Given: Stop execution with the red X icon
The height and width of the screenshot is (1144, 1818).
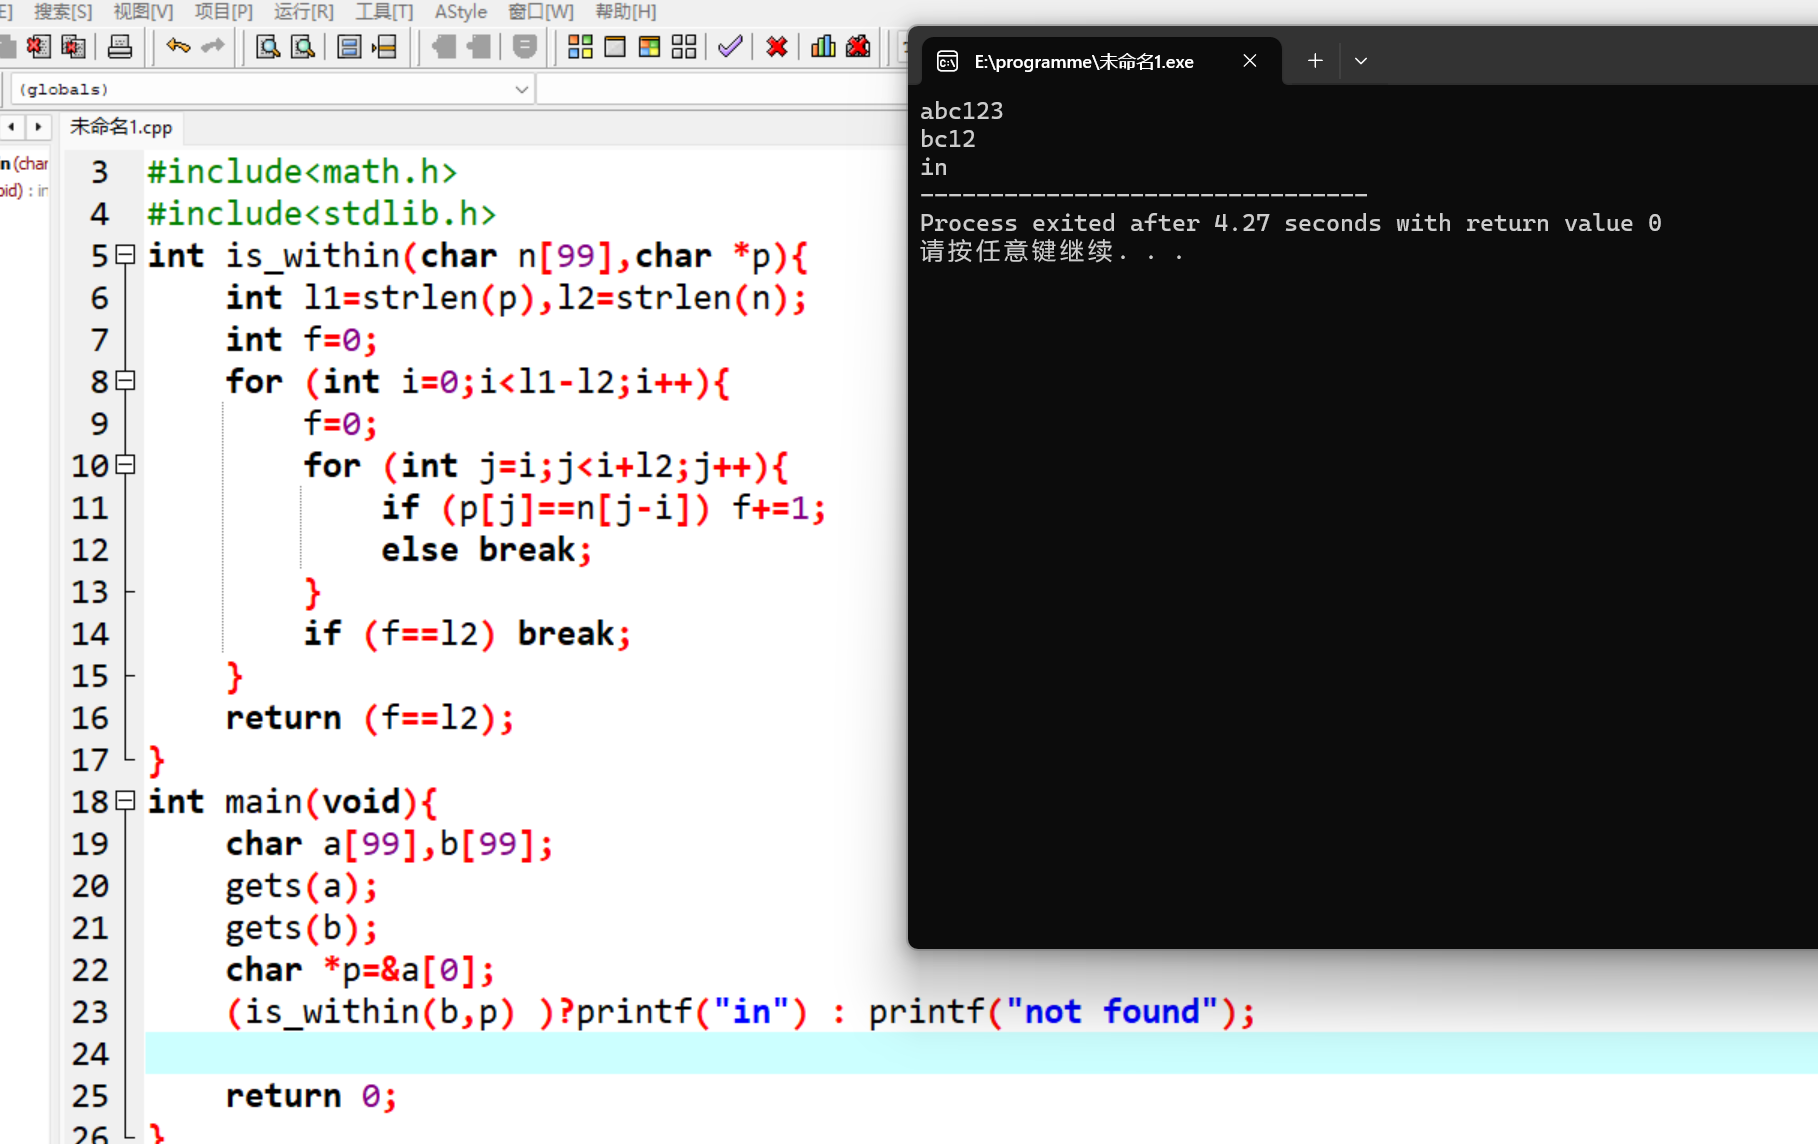Looking at the screenshot, I should click(x=777, y=46).
